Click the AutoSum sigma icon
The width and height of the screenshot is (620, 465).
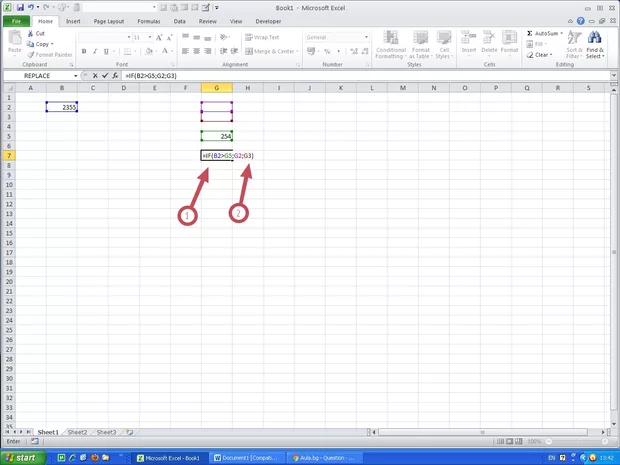tap(530, 33)
